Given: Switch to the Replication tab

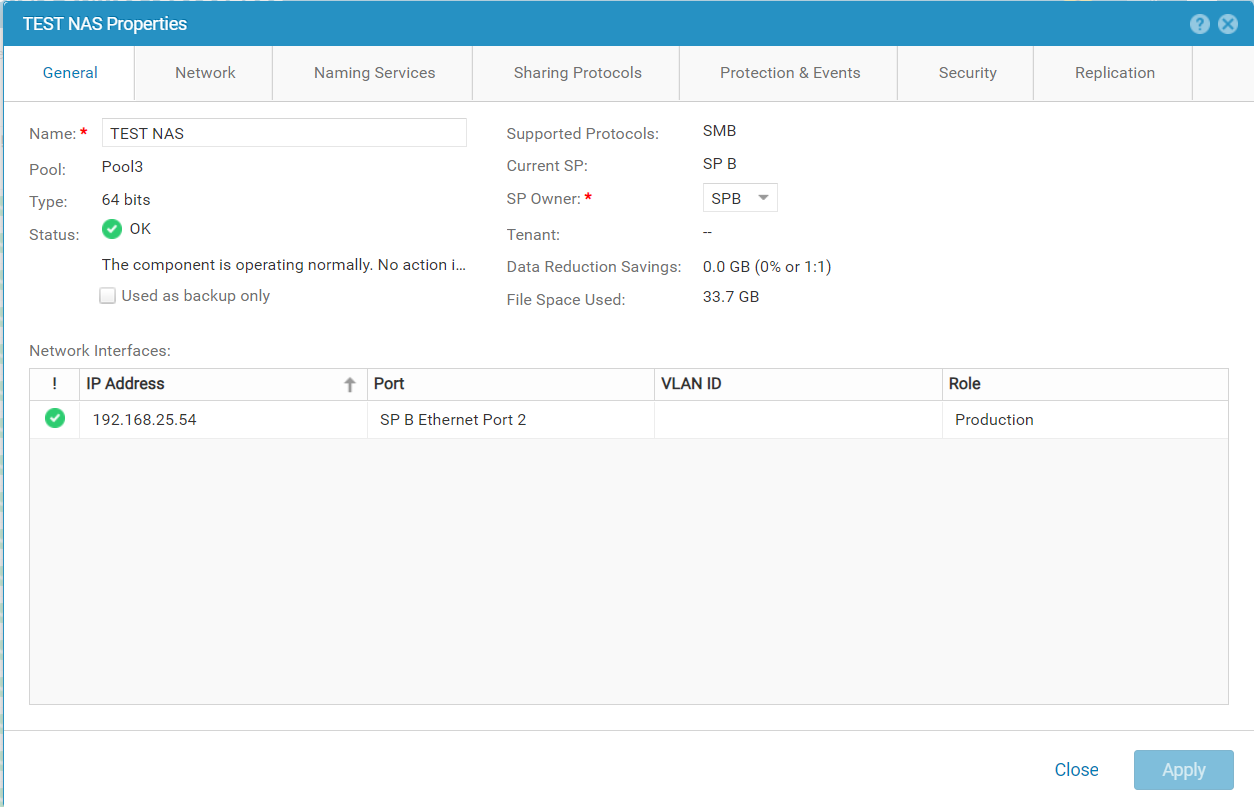Looking at the screenshot, I should click(1114, 72).
